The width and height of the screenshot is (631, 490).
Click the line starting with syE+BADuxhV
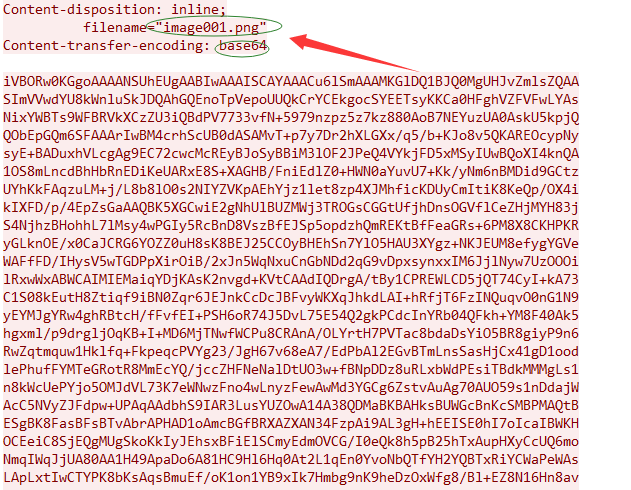(x=291, y=154)
